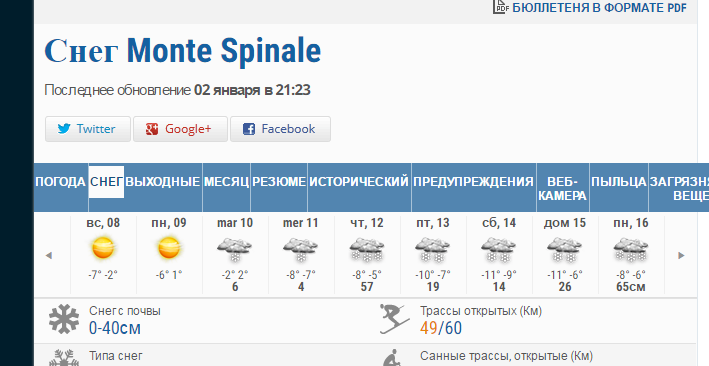This screenshot has width=709, height=366.
Task: Click the heavy snow icon for чт, 12
Action: tap(367, 250)
